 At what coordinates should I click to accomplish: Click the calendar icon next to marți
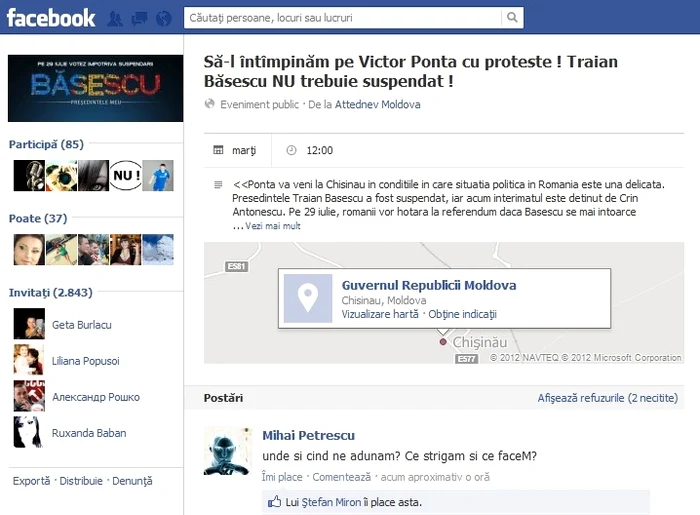(218, 150)
